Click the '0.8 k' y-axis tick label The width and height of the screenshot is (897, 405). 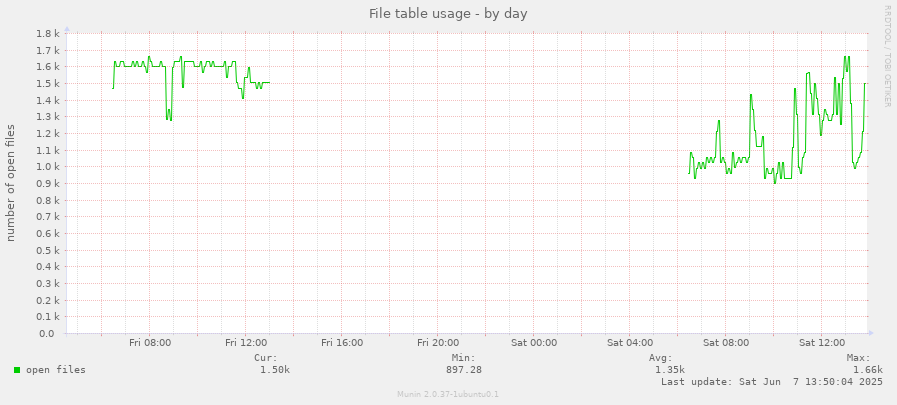pyautogui.click(x=49, y=200)
